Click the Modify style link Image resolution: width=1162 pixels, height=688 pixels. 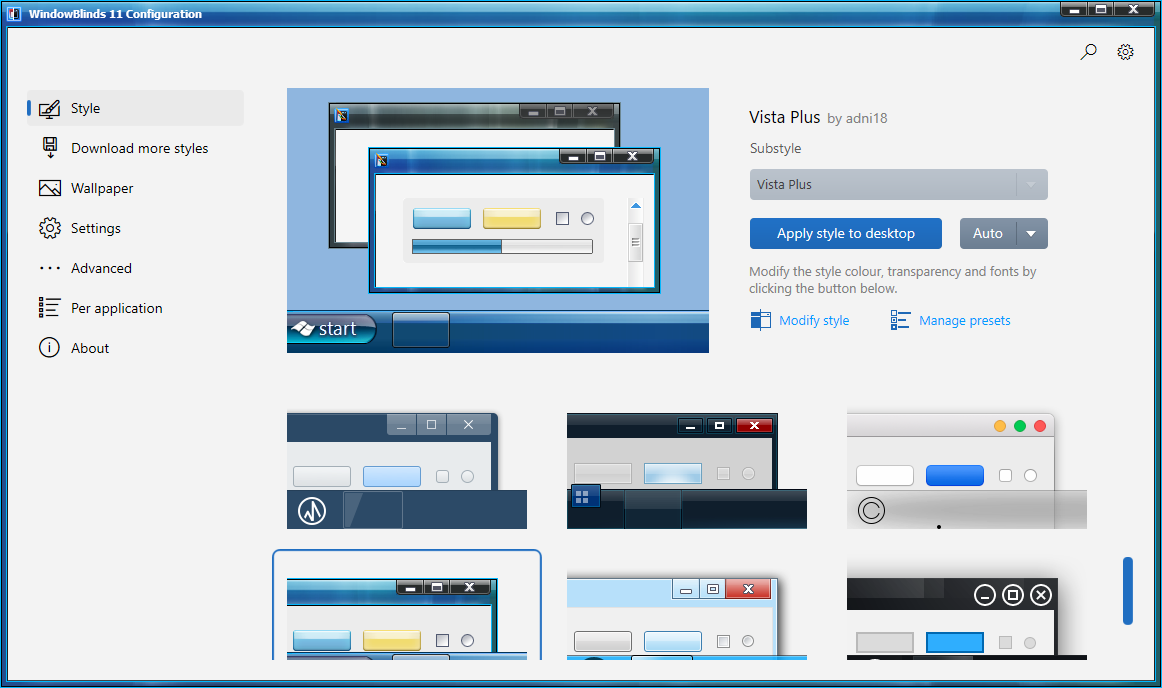click(x=814, y=320)
